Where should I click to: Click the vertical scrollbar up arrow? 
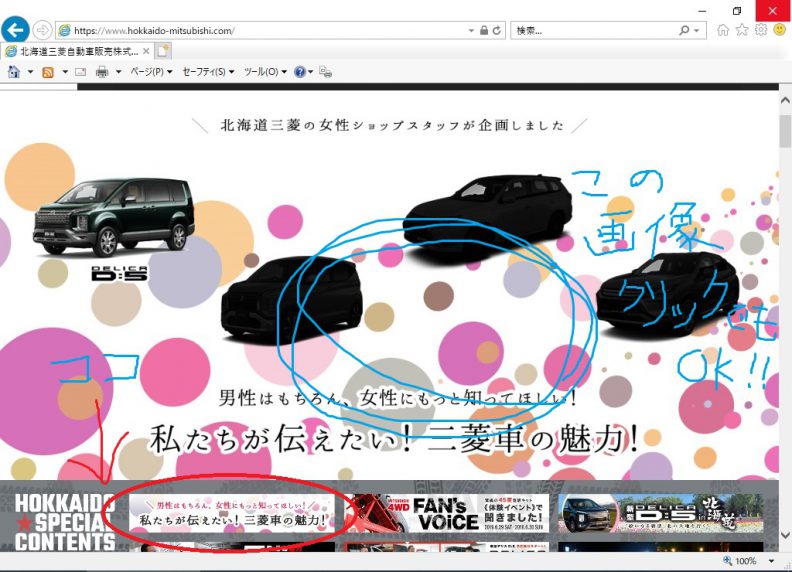(785, 100)
